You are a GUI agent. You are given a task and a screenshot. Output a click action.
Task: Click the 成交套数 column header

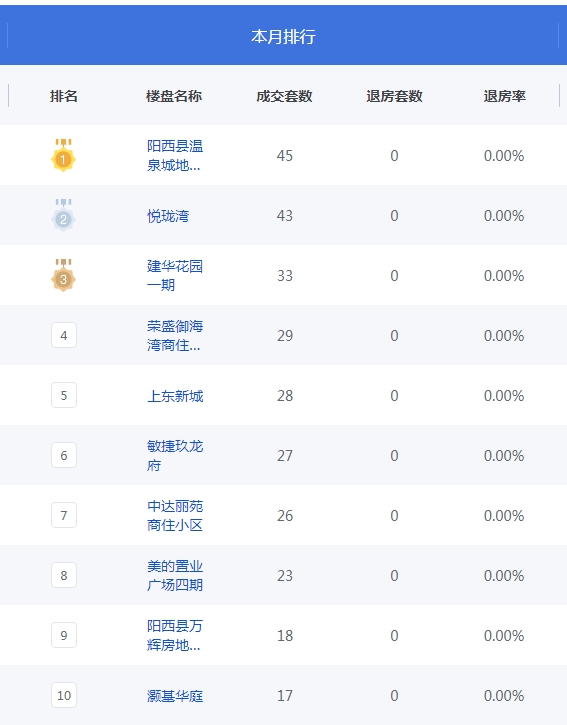pyautogui.click(x=284, y=96)
